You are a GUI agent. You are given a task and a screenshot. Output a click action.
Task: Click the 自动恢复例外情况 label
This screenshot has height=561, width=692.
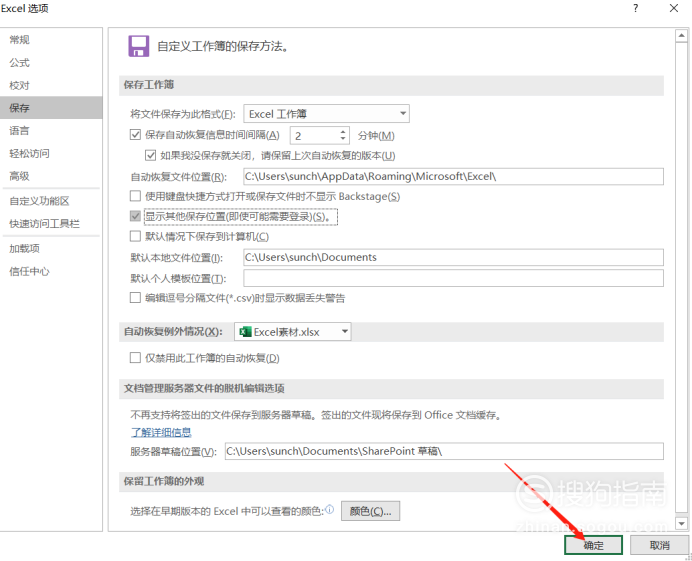(173, 331)
